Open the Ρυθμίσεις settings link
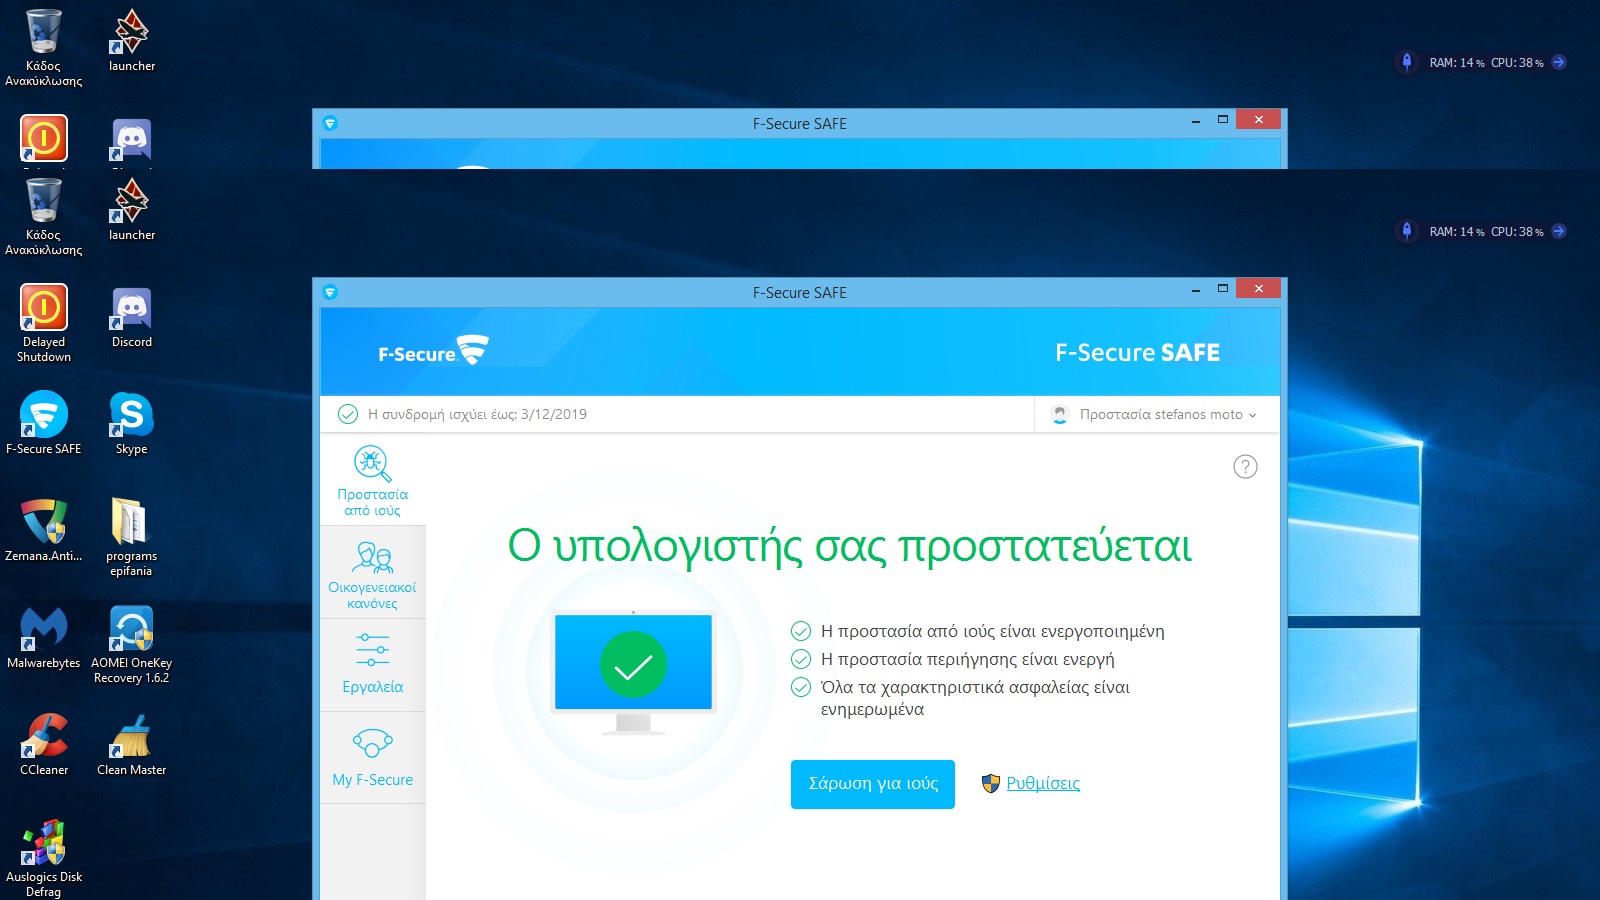 coord(1043,783)
